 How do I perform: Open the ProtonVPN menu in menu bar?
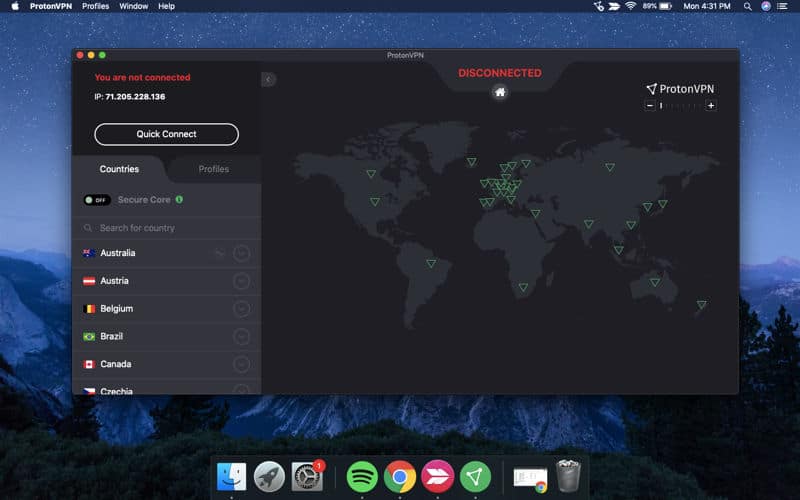coord(51,6)
